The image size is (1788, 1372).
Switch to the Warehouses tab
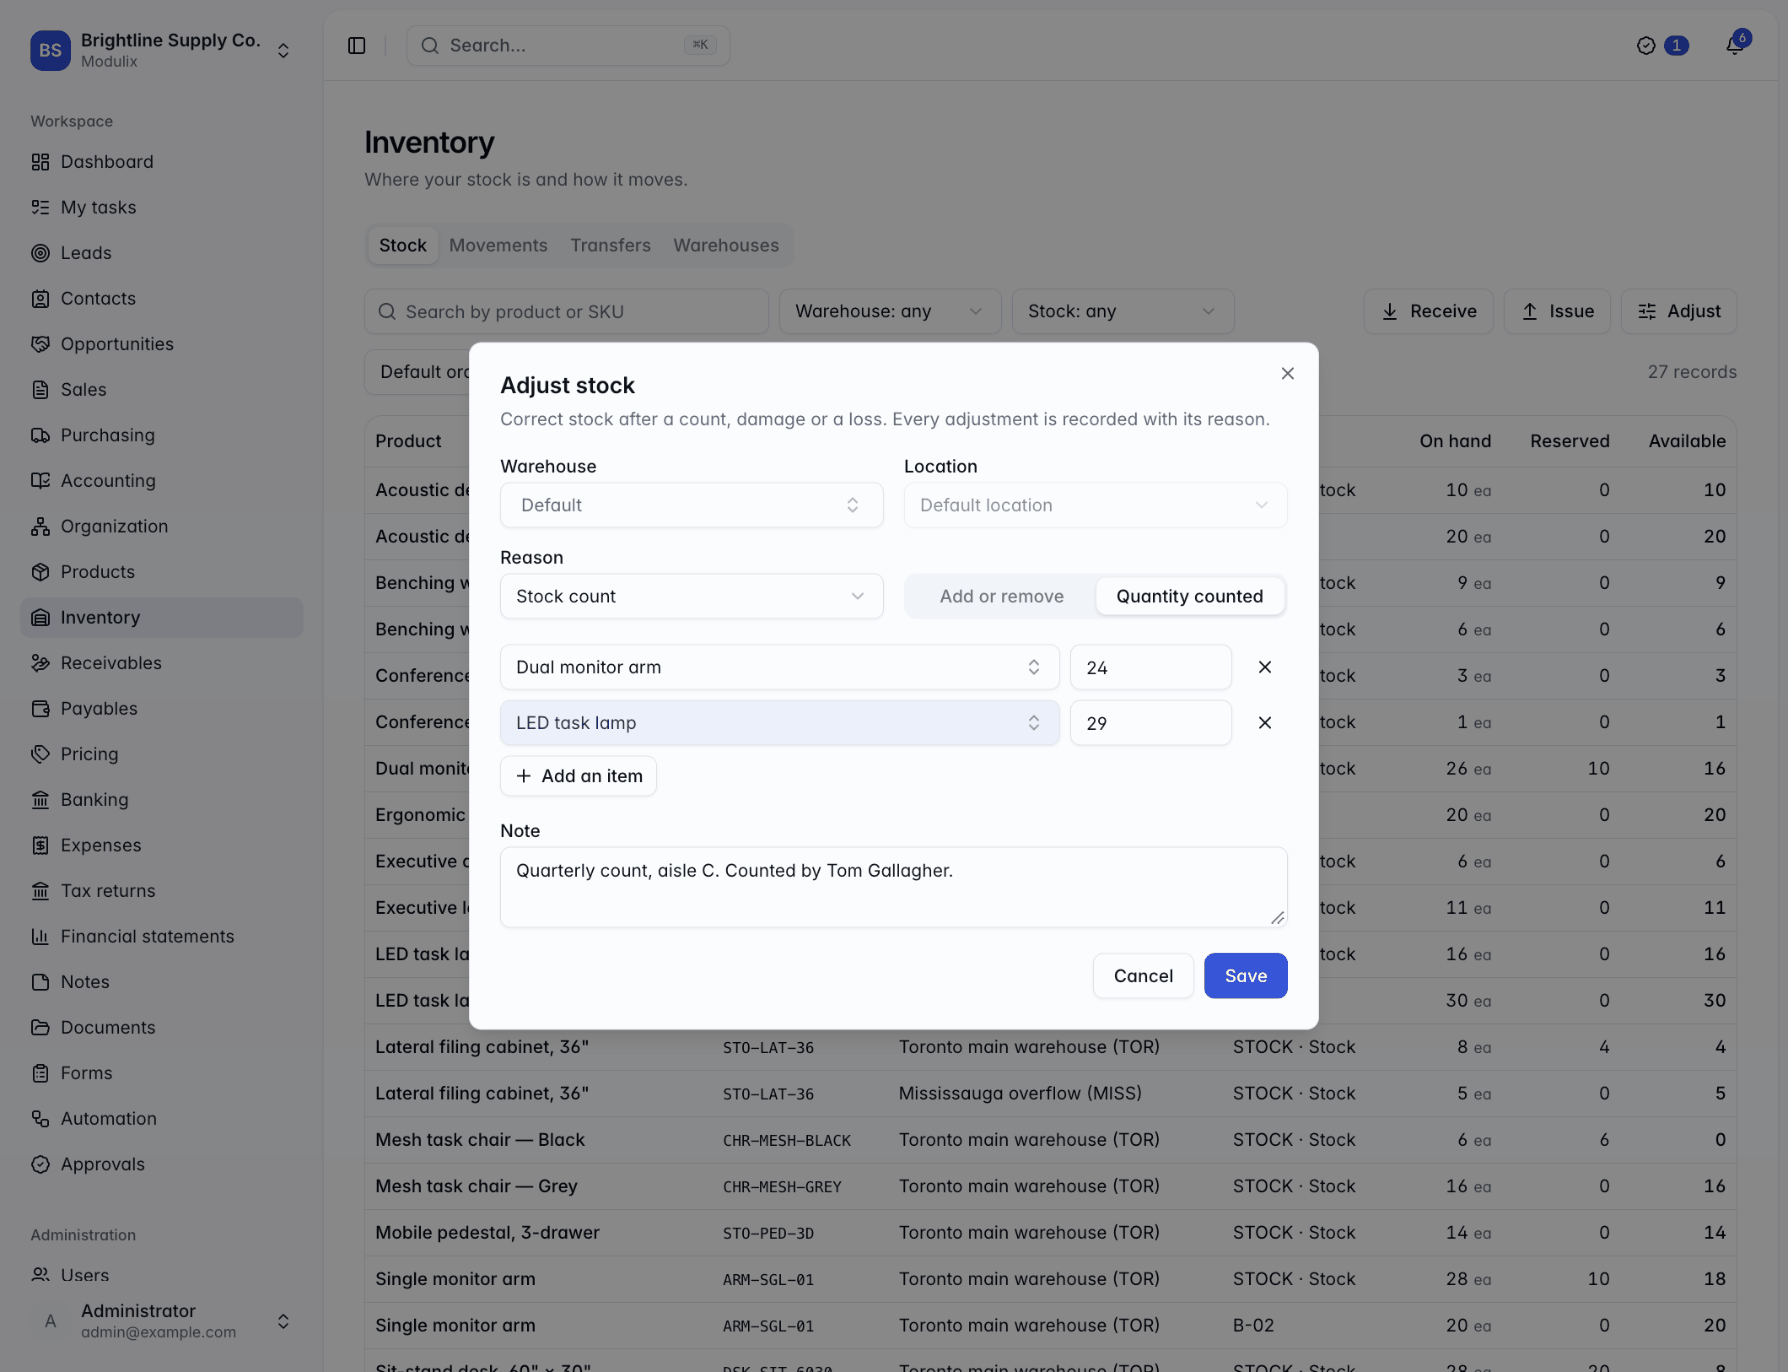[726, 245]
